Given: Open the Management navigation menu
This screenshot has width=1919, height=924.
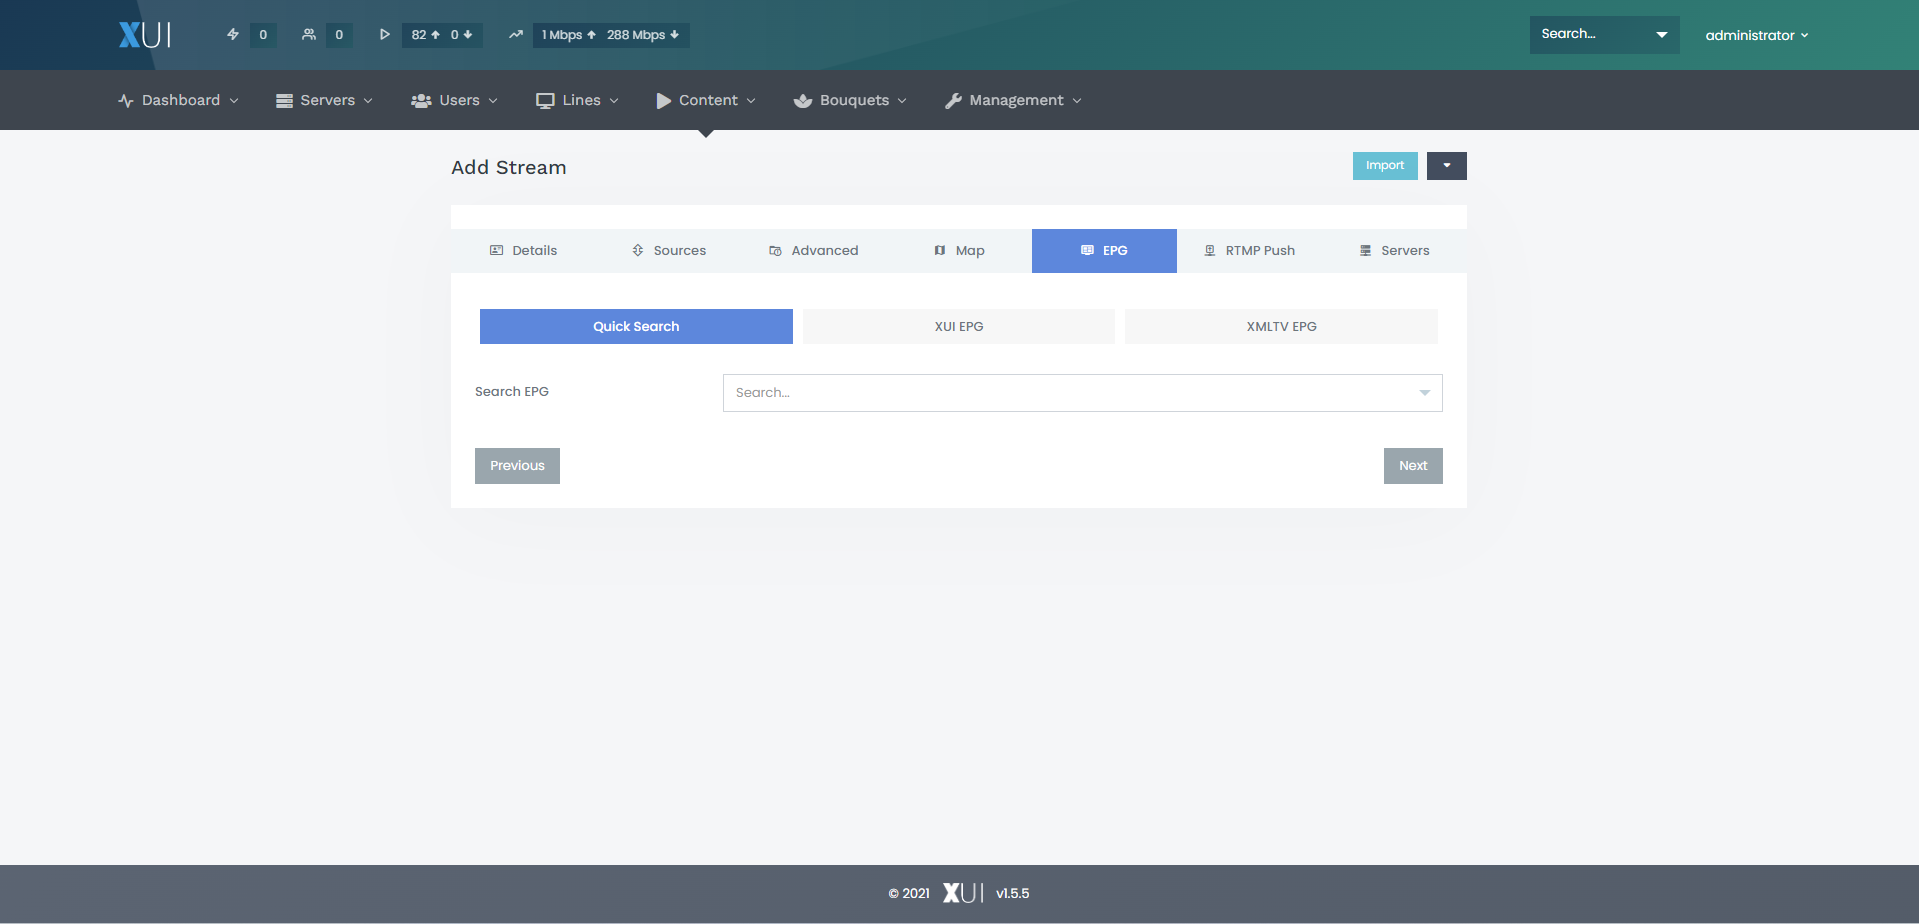Looking at the screenshot, I should pos(1014,100).
